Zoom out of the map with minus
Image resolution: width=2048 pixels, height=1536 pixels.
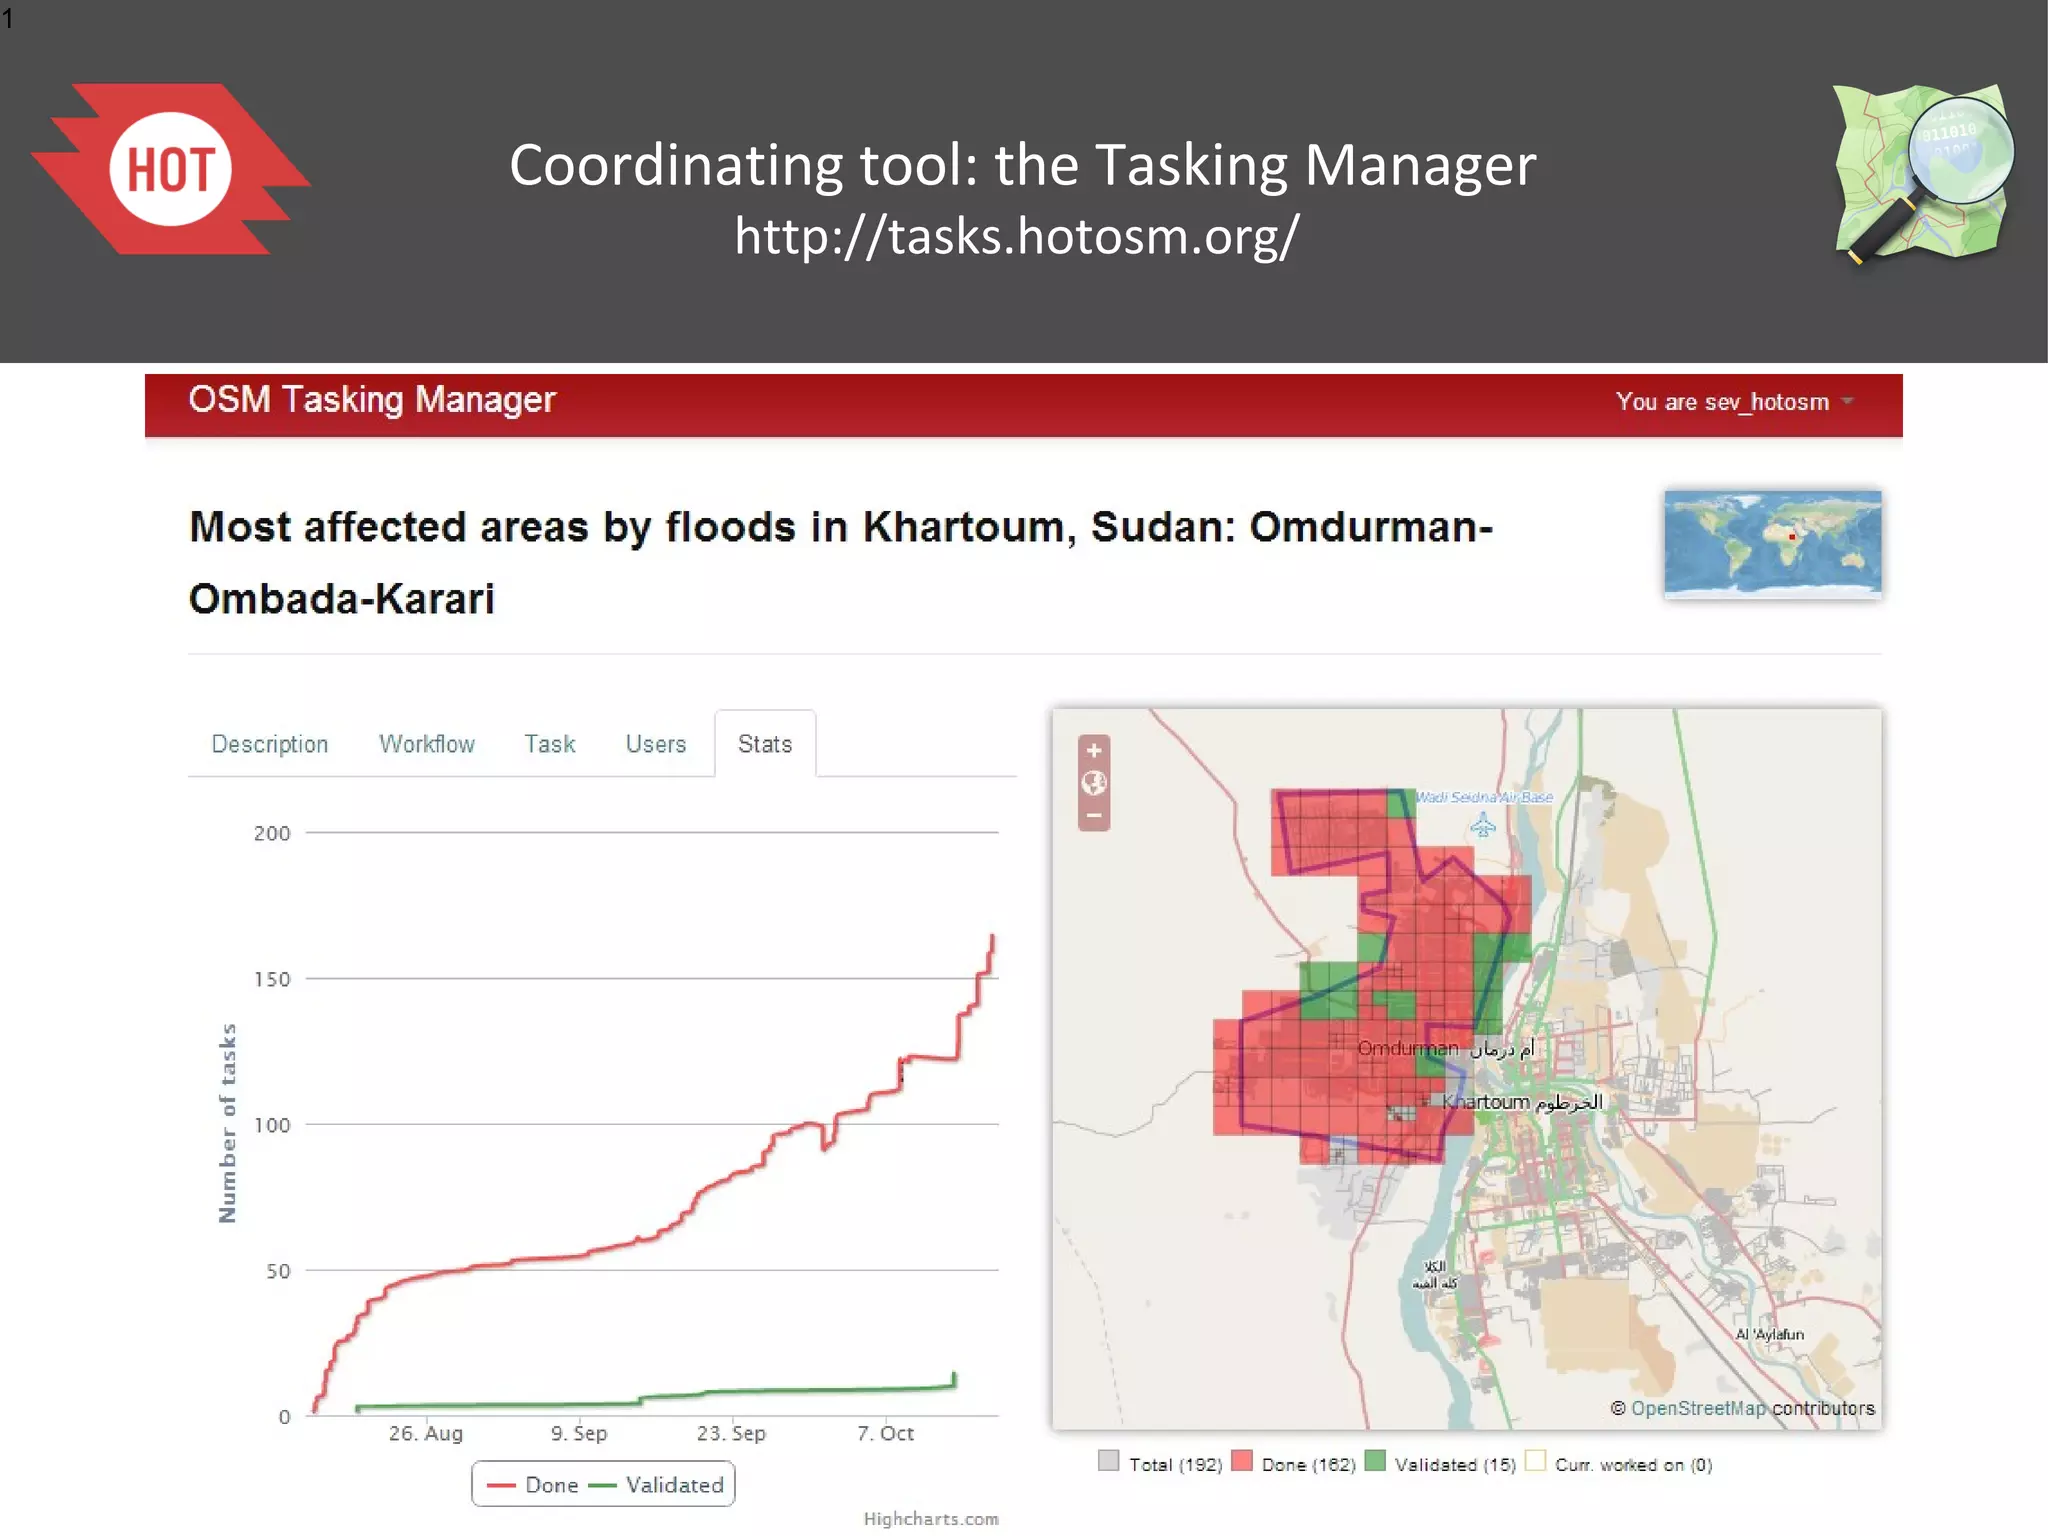pos(1094,816)
